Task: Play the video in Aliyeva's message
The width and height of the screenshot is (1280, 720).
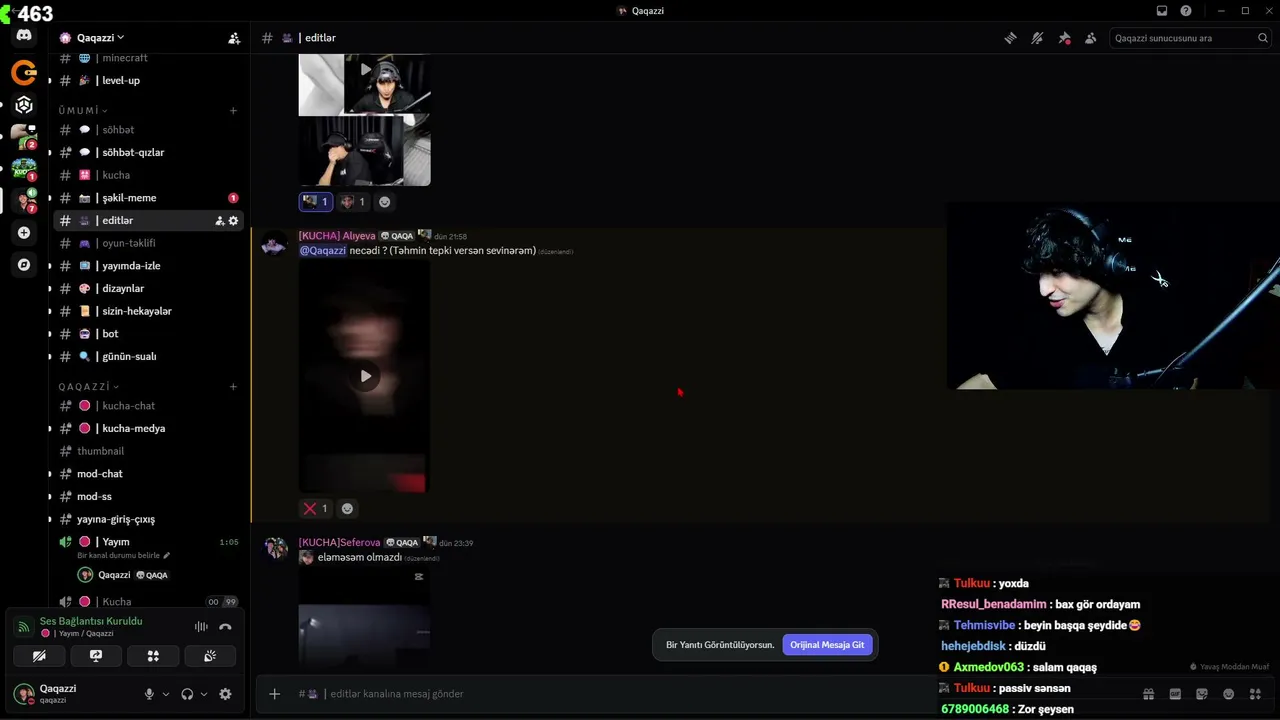Action: pyautogui.click(x=365, y=376)
